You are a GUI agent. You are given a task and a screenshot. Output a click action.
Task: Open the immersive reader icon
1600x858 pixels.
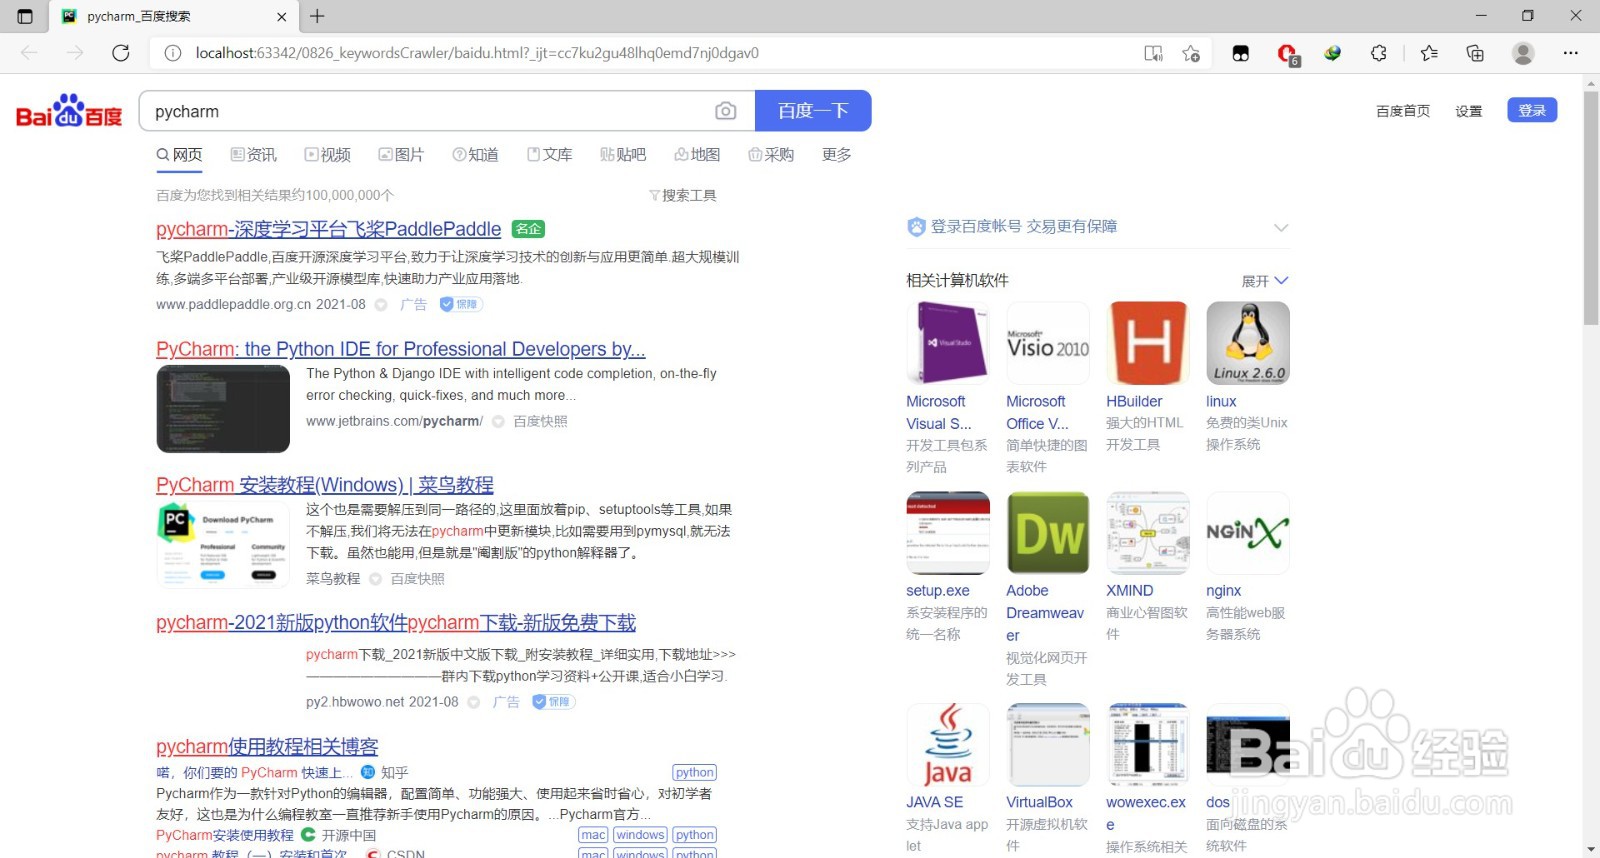1153,53
